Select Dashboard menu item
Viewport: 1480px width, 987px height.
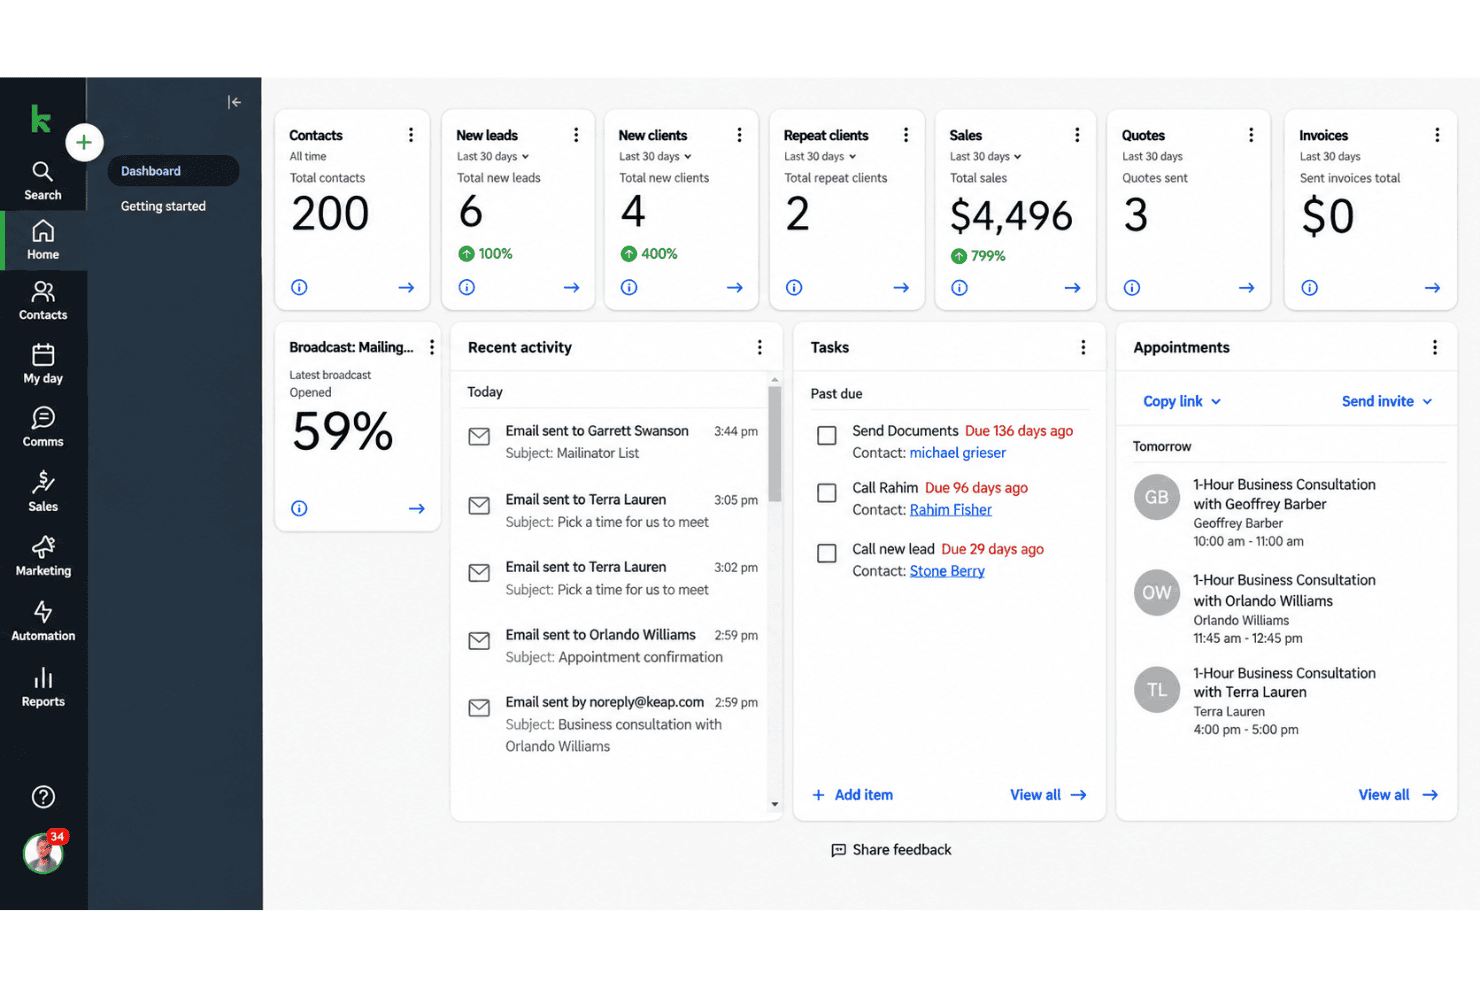[173, 171]
